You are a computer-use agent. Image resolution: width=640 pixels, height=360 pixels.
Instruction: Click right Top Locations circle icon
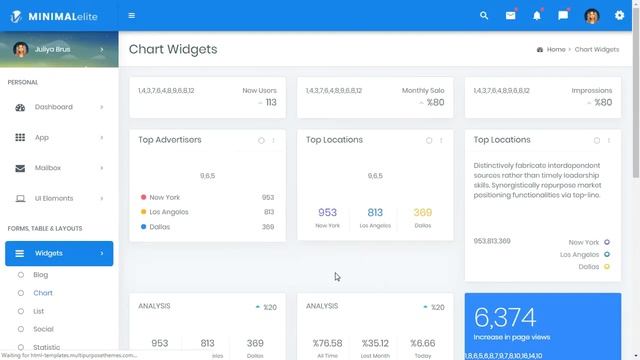point(597,140)
